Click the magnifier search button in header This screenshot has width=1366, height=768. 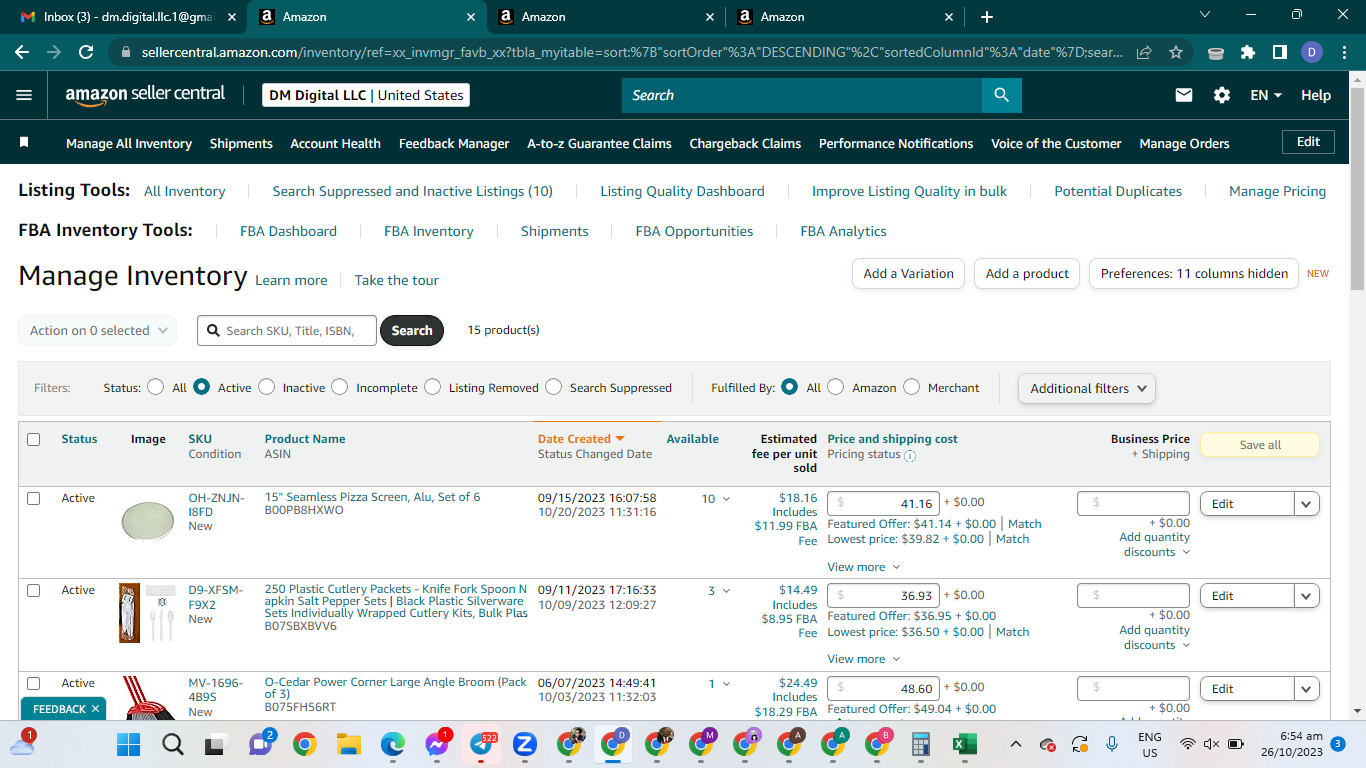1001,95
